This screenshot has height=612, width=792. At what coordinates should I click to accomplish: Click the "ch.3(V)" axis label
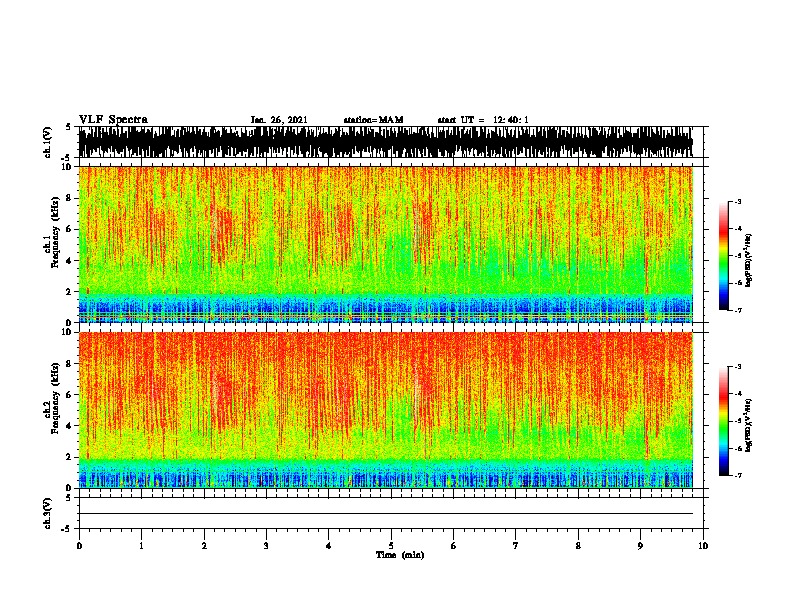(47, 513)
